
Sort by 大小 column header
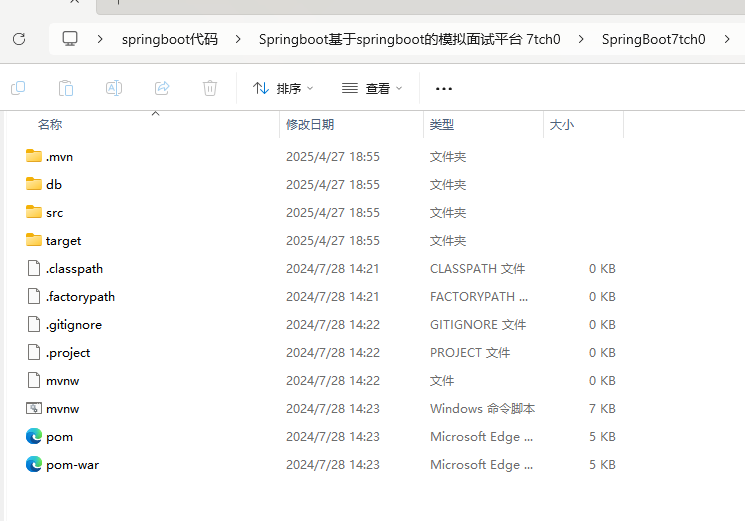pos(562,124)
